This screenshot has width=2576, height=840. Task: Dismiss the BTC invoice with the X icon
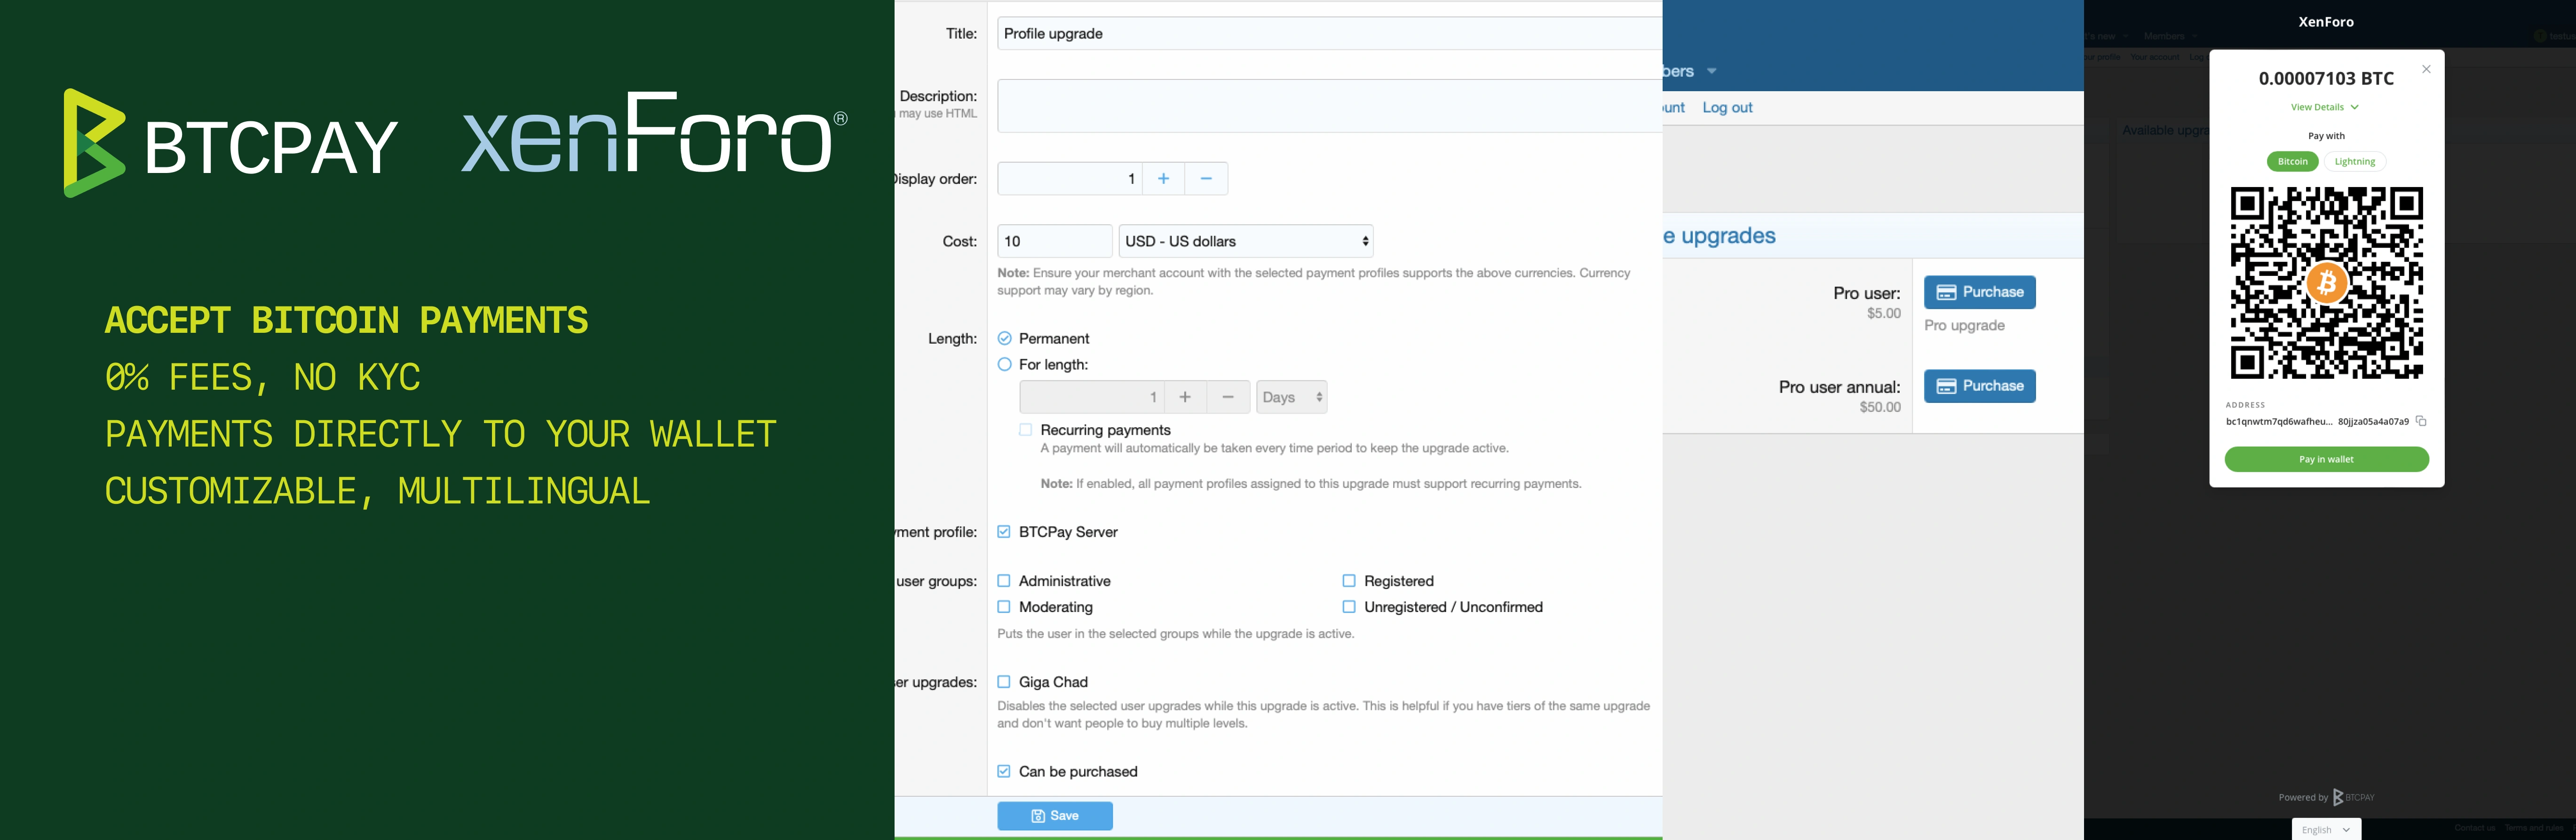pyautogui.click(x=2427, y=68)
